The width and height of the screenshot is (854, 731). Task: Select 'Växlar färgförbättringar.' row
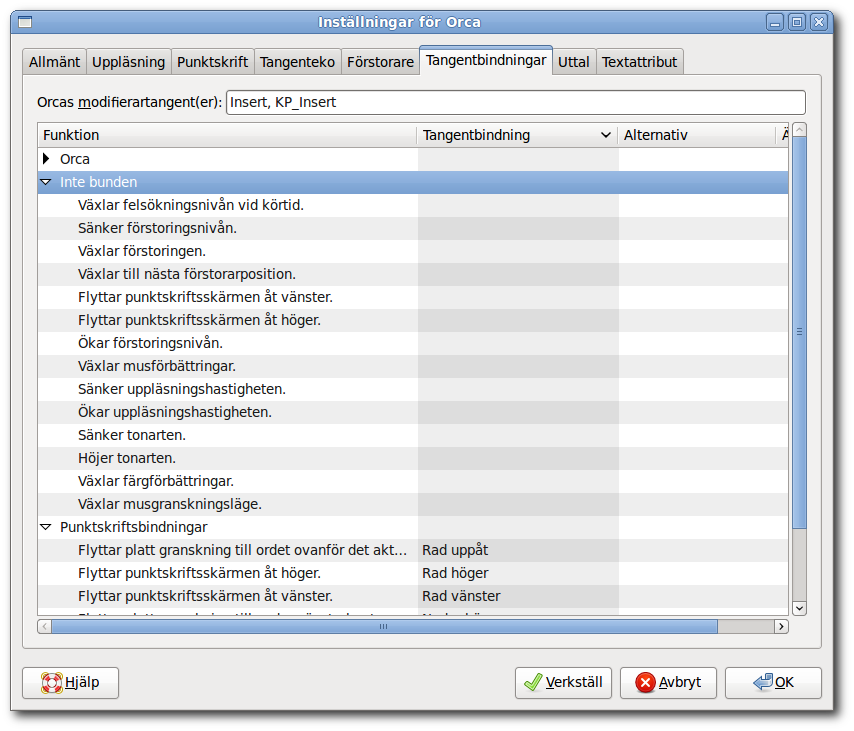(x=413, y=481)
